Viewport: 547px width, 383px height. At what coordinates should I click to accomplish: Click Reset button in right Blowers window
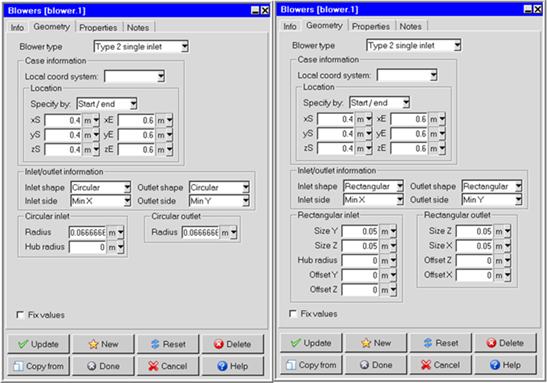(x=441, y=343)
